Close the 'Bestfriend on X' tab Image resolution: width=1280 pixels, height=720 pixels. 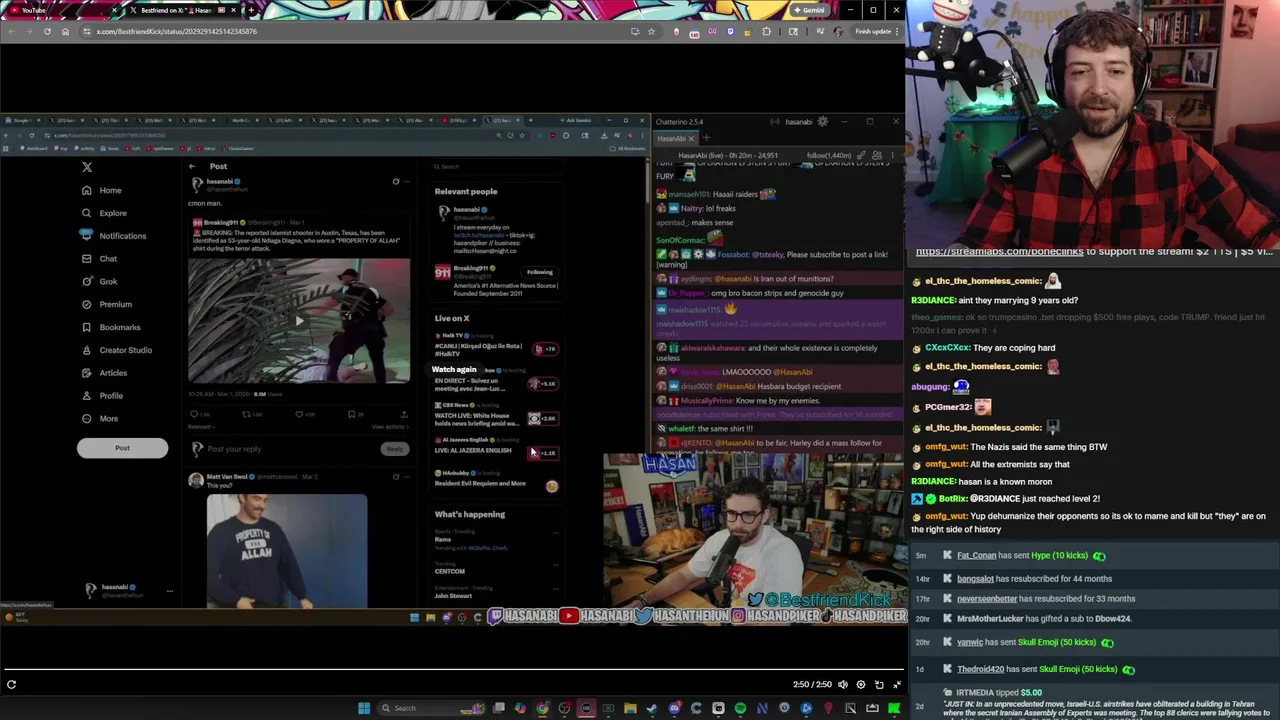point(233,10)
